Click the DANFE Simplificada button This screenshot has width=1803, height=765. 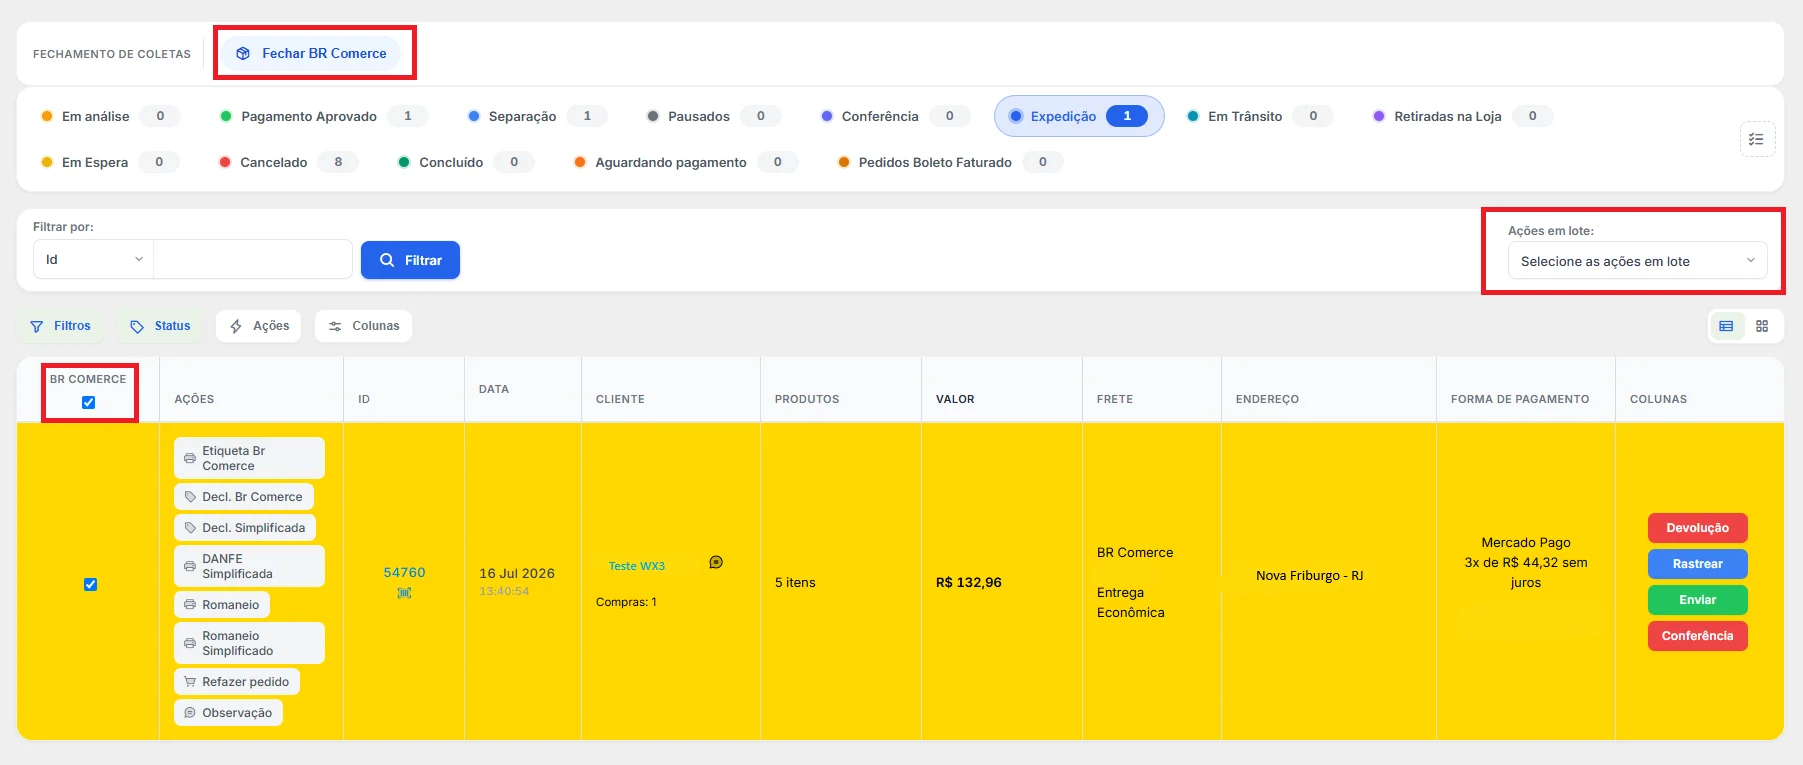249,566
